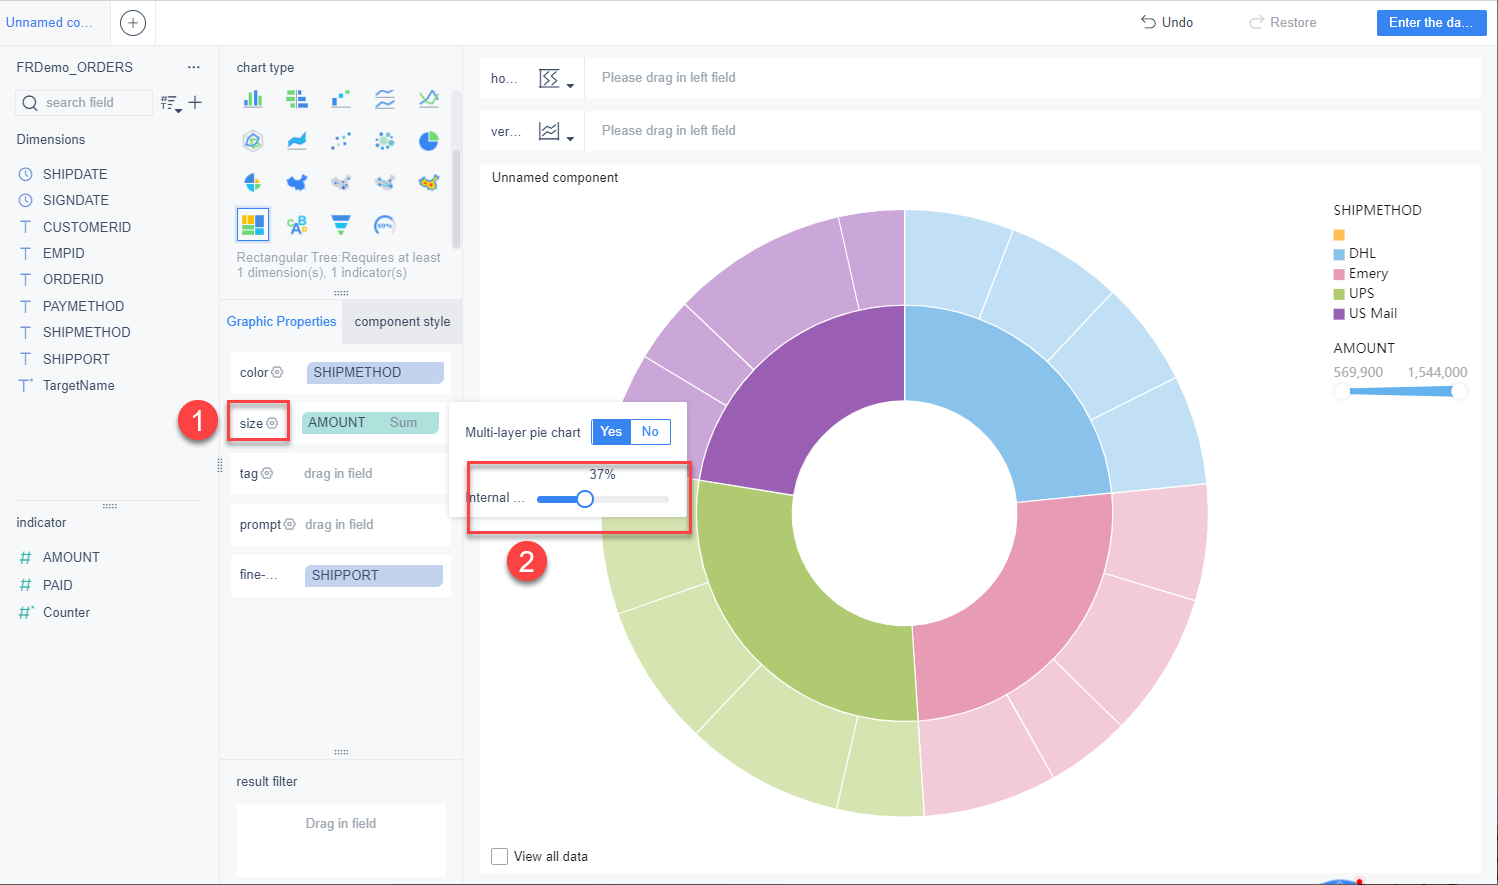
Task: Select the radar chart type
Action: [253, 140]
